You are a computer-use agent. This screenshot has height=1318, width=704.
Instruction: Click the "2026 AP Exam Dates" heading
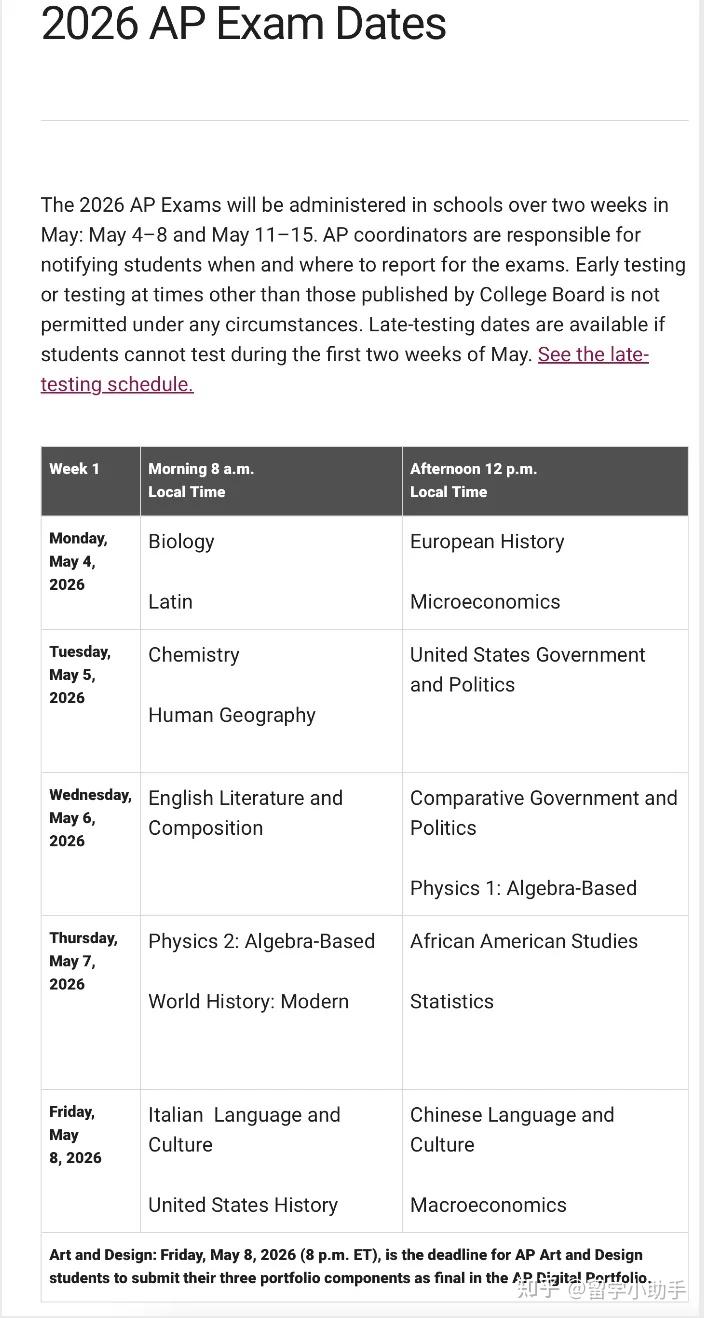click(x=244, y=24)
